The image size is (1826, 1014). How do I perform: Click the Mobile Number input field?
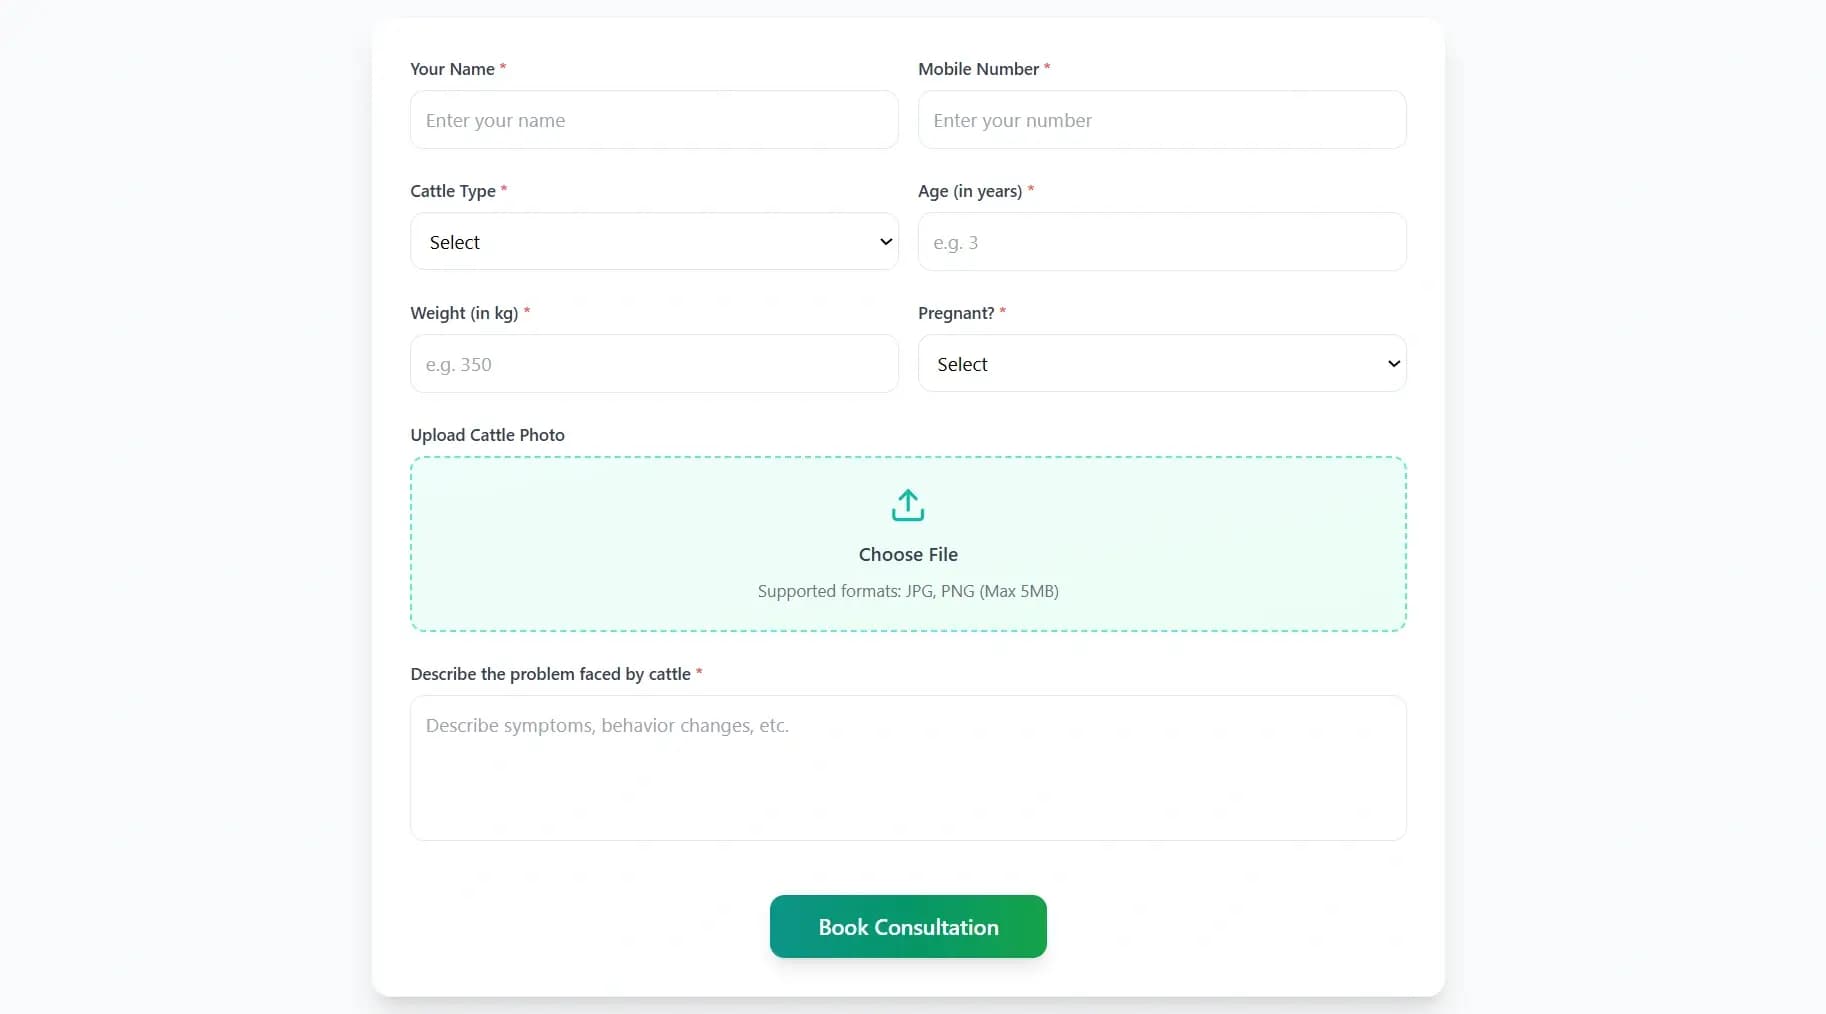pyautogui.click(x=1162, y=120)
